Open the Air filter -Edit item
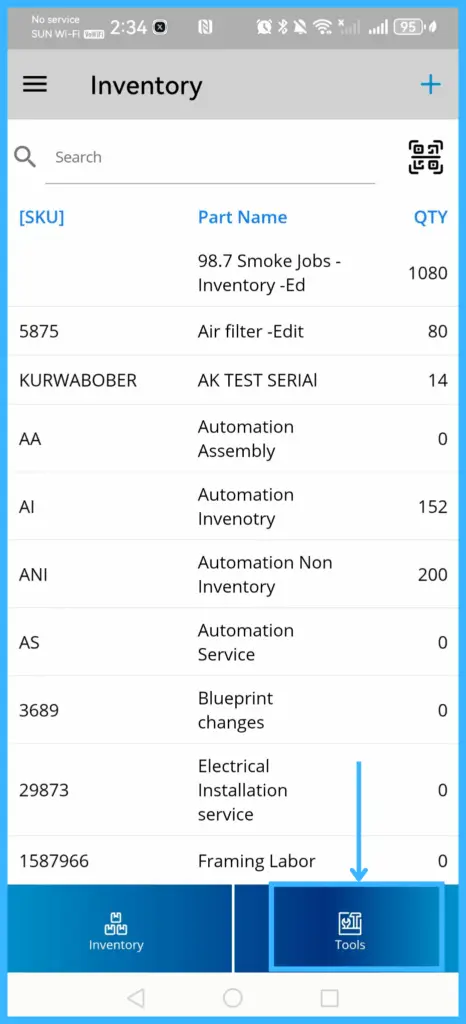Image resolution: width=466 pixels, height=1024 pixels. 233,331
